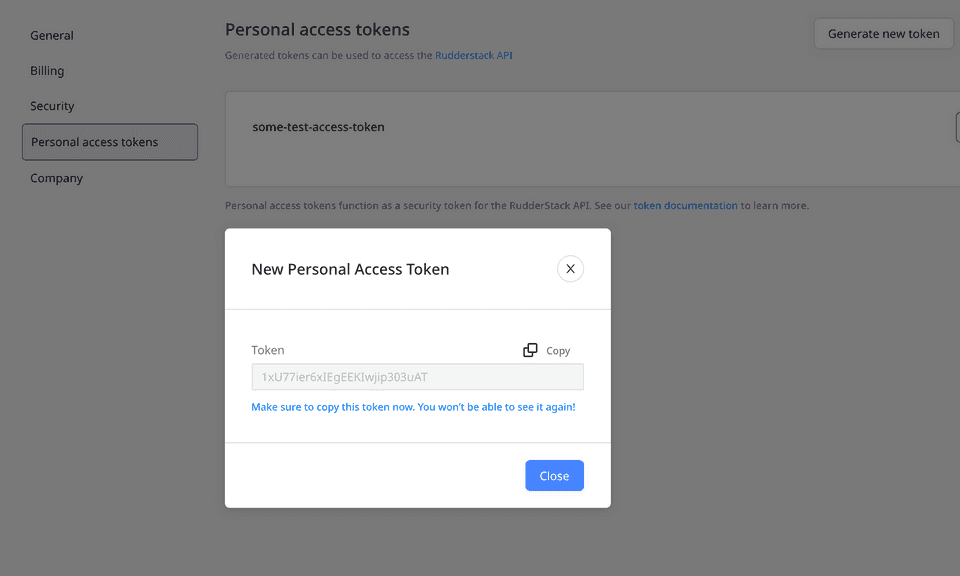Click the Generate new token button

point(883,33)
